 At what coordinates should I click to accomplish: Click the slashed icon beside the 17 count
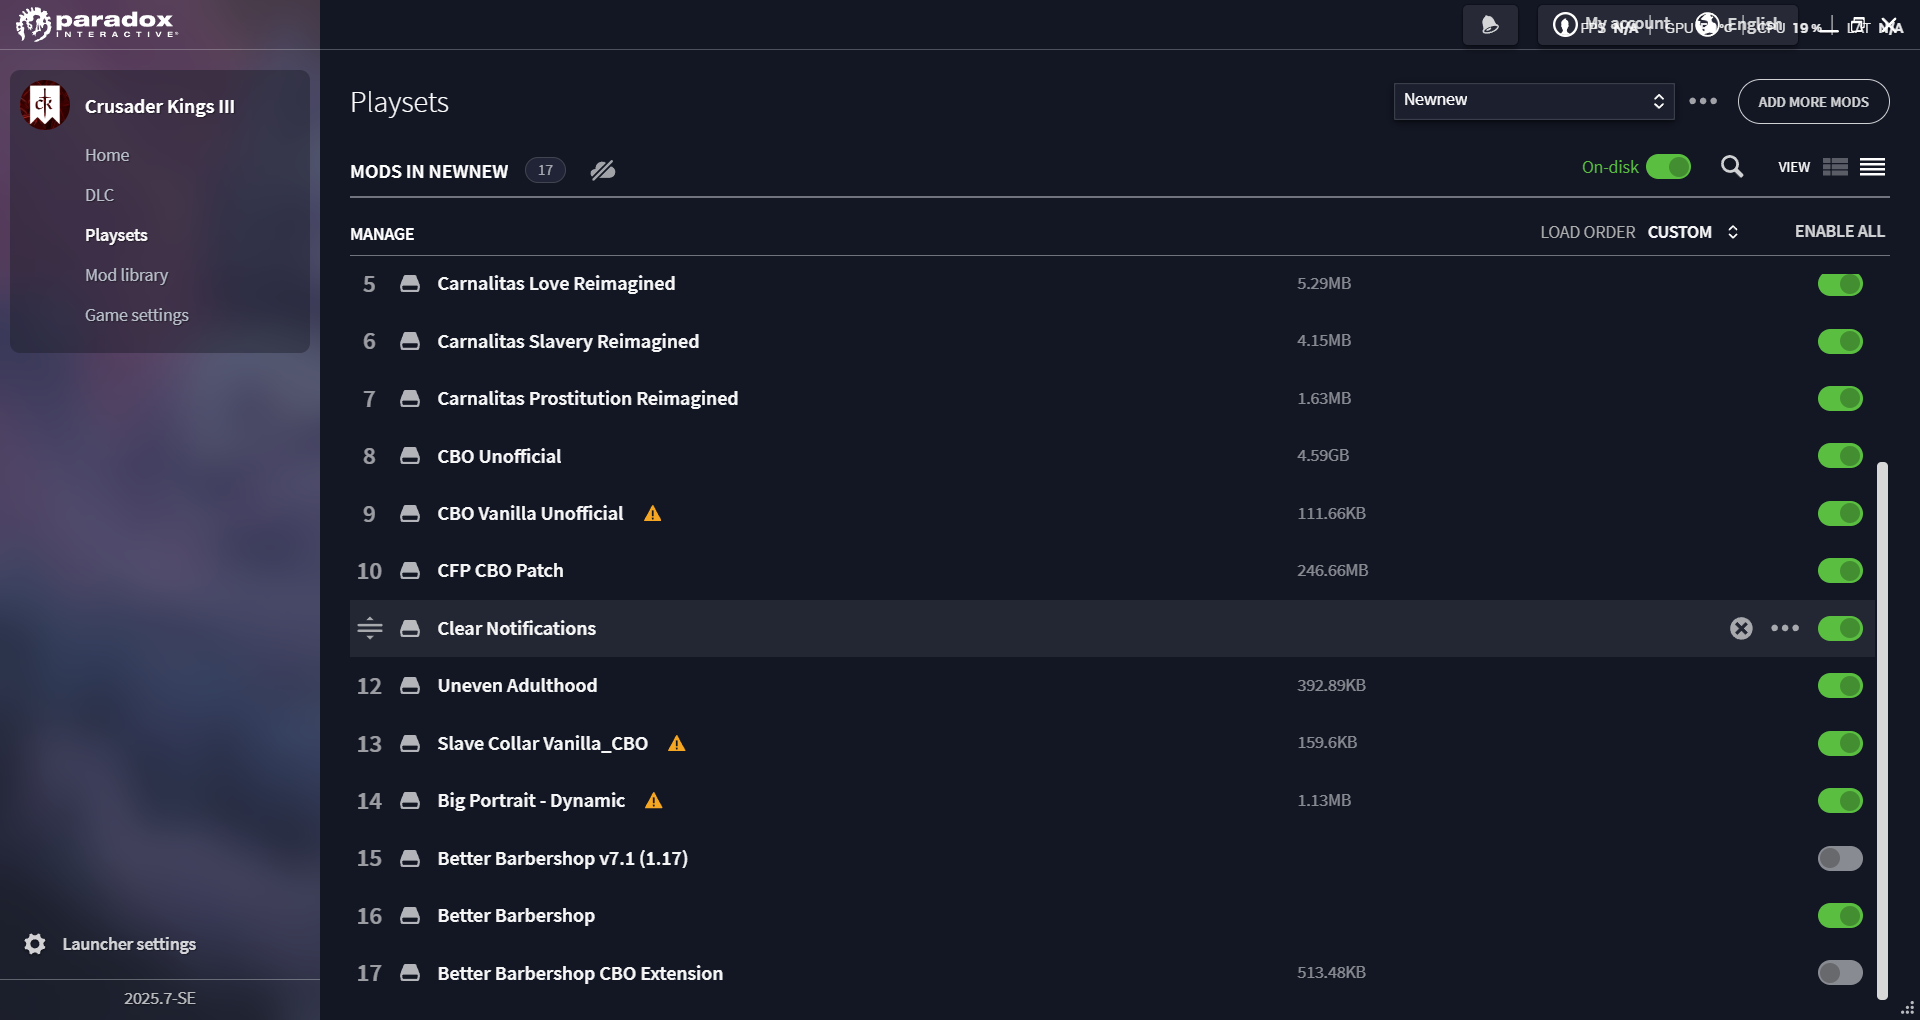(x=602, y=170)
